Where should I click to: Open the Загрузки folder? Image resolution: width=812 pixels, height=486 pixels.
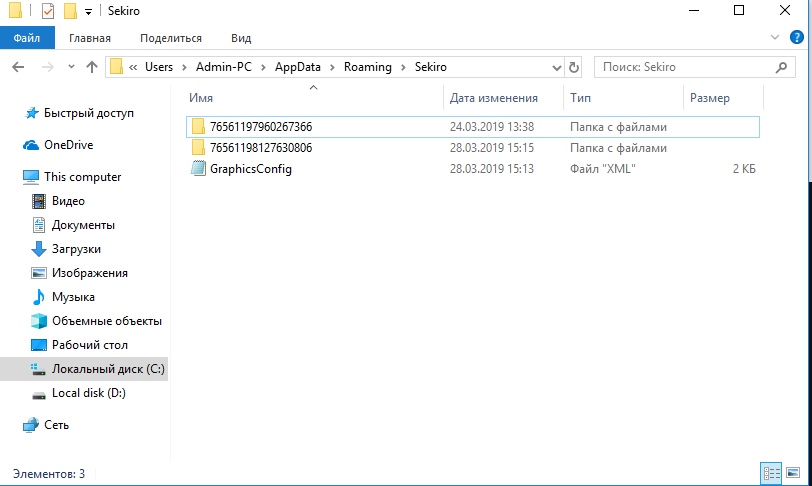66,249
